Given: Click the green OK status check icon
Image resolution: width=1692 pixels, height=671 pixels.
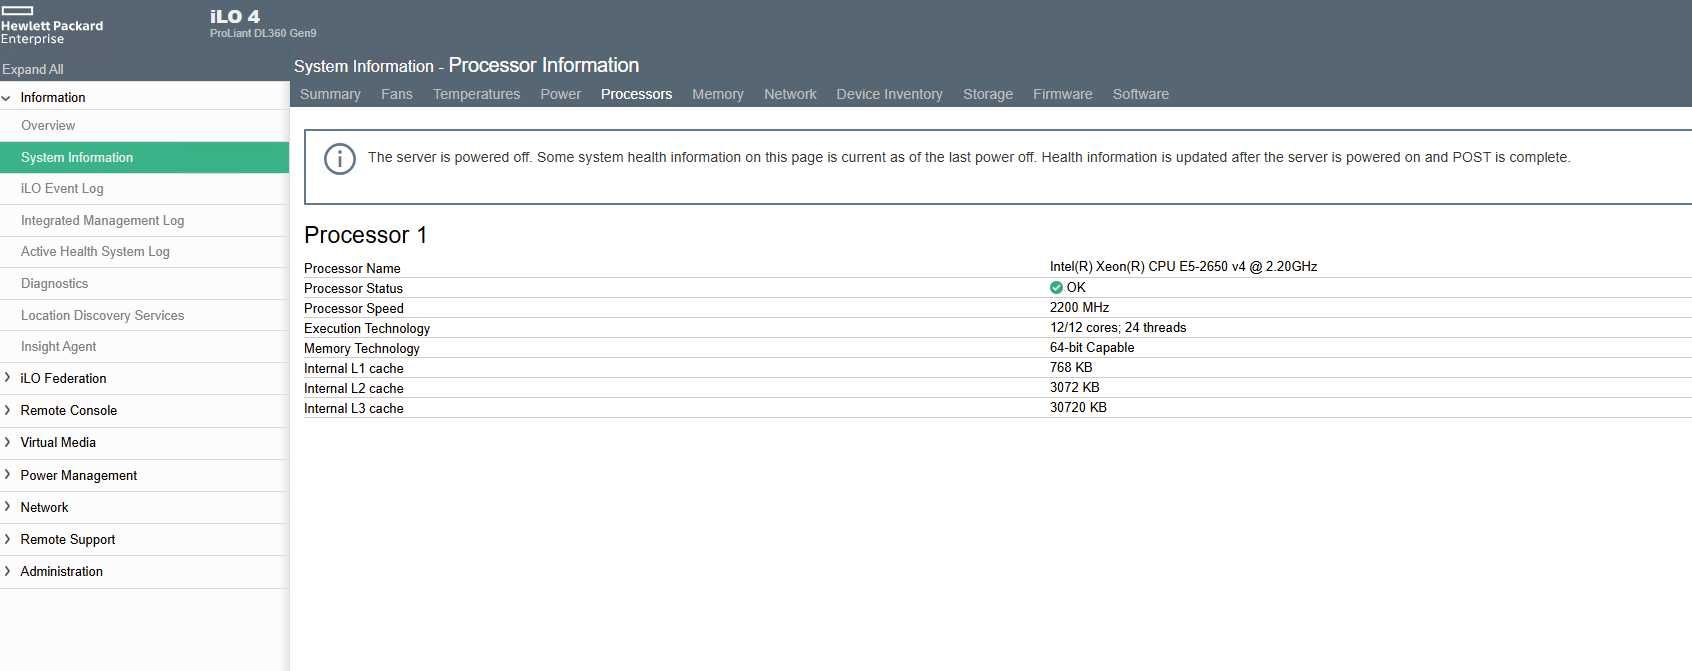Looking at the screenshot, I should click(1056, 287).
